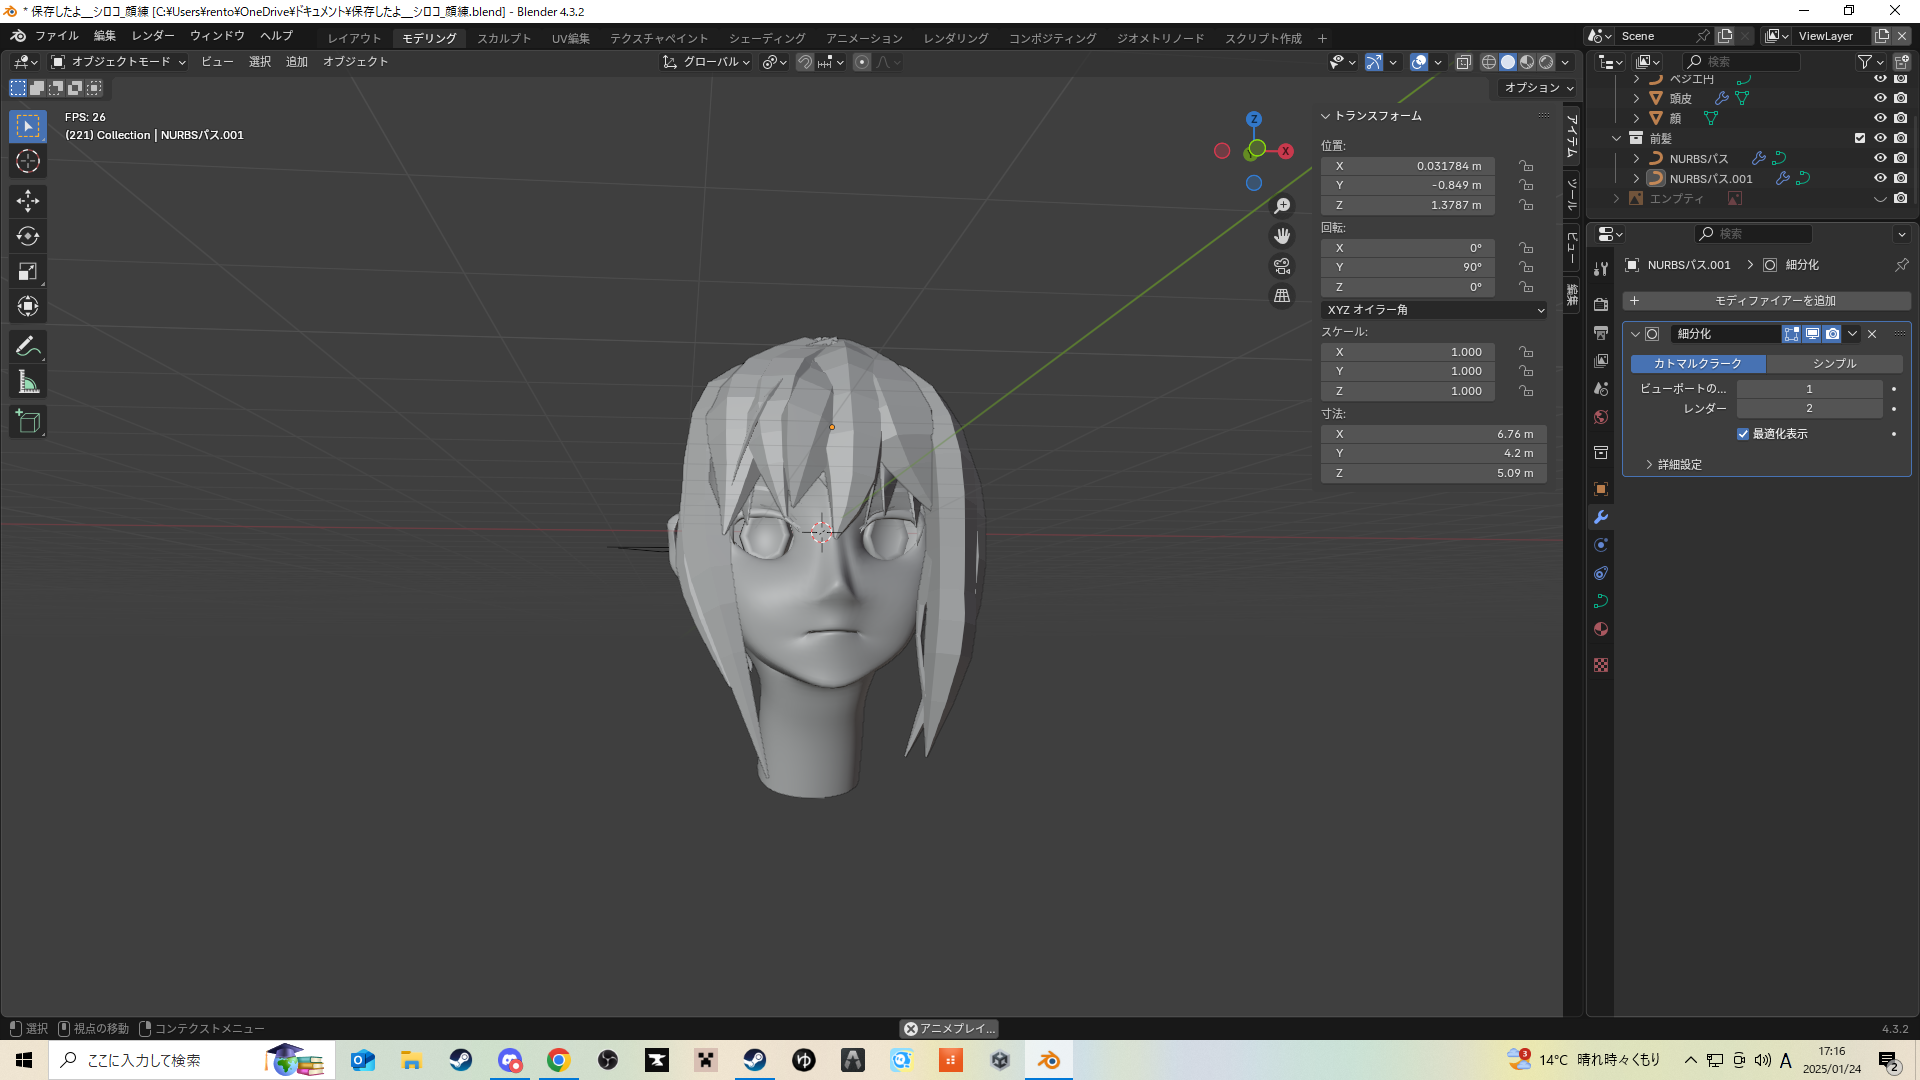This screenshot has height=1080, width=1920.
Task: Uncheck the 前髪 collection checkbox
Action: click(x=1860, y=138)
